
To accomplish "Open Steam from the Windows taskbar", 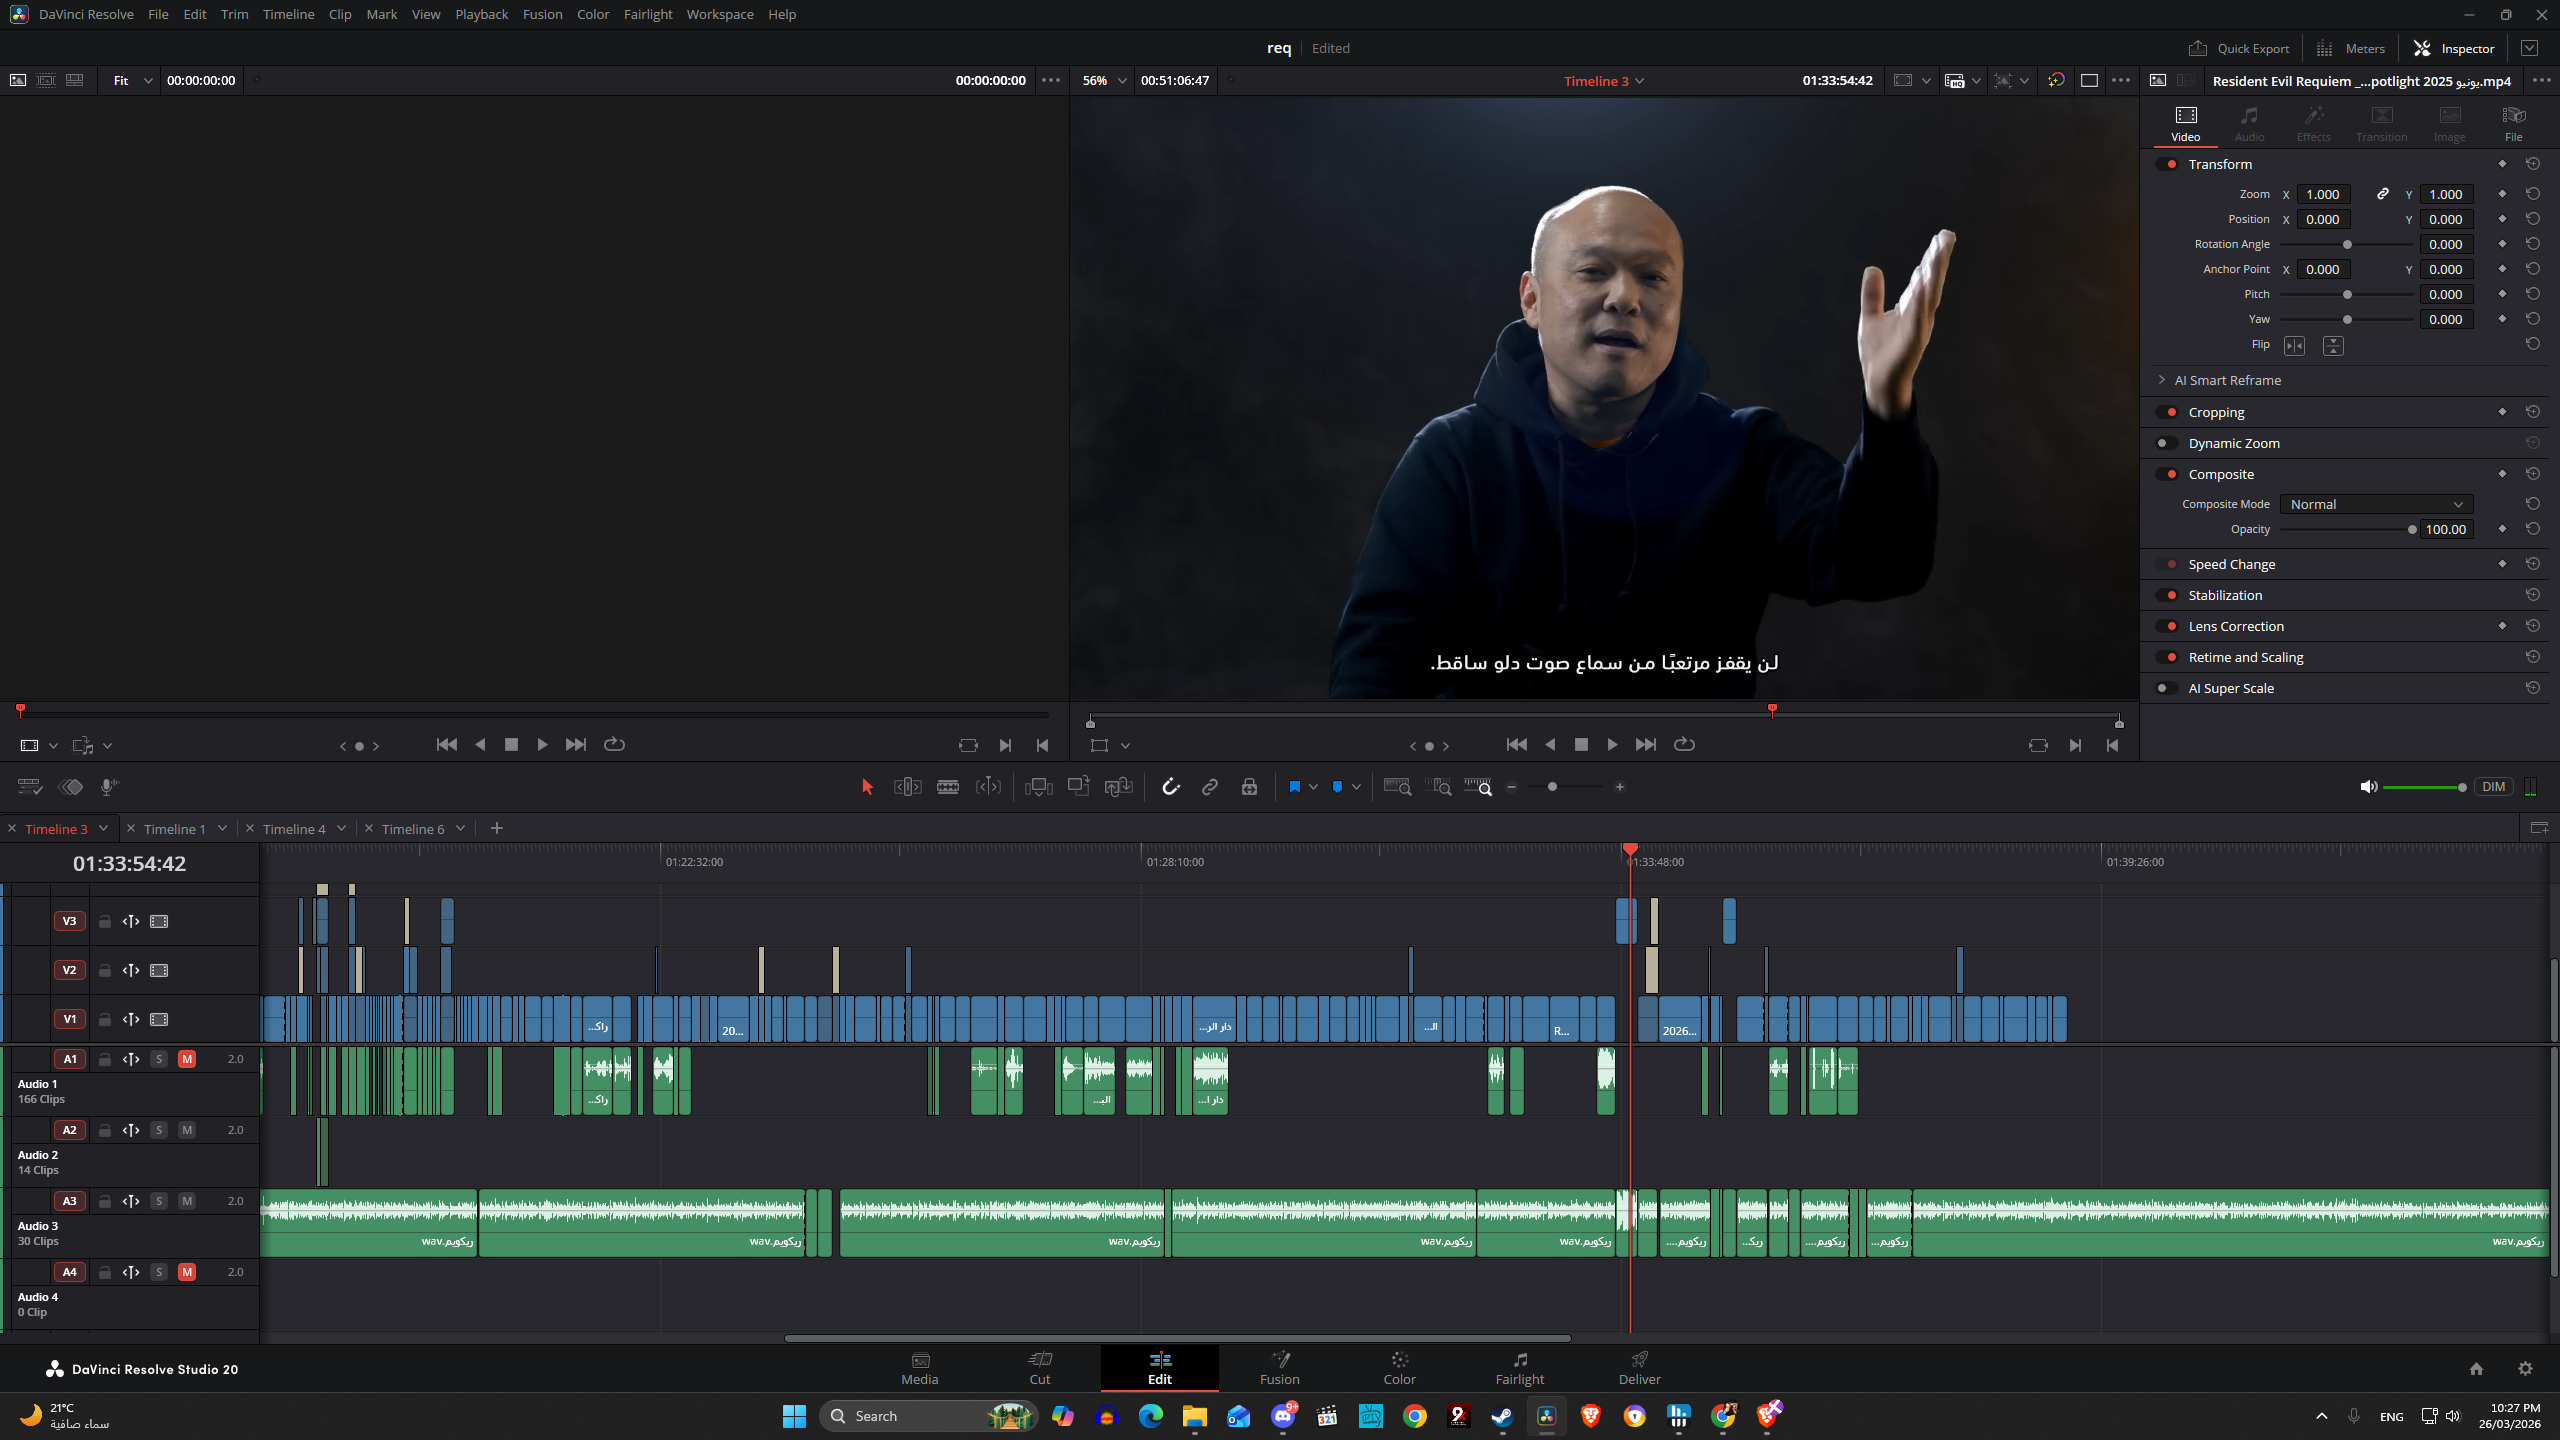I will (x=1502, y=1416).
